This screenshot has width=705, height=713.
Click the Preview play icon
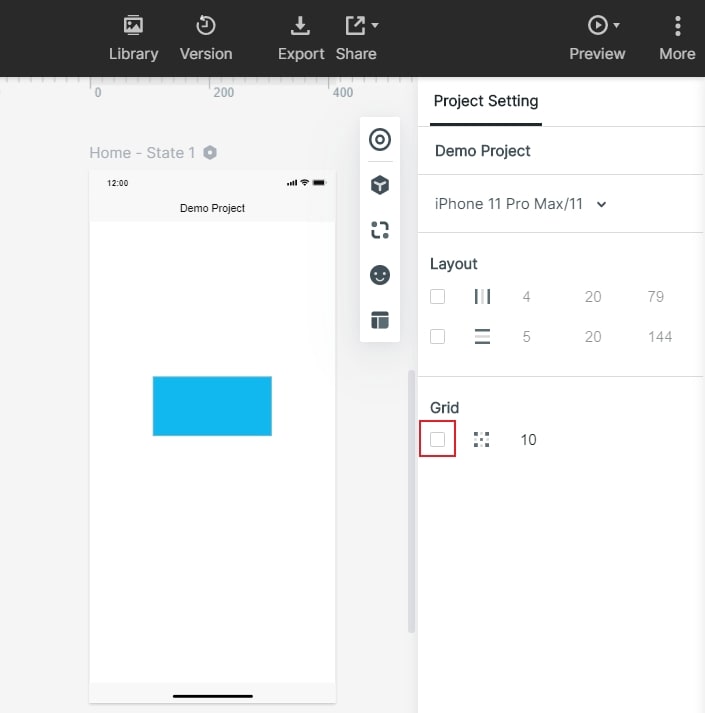tap(597, 25)
